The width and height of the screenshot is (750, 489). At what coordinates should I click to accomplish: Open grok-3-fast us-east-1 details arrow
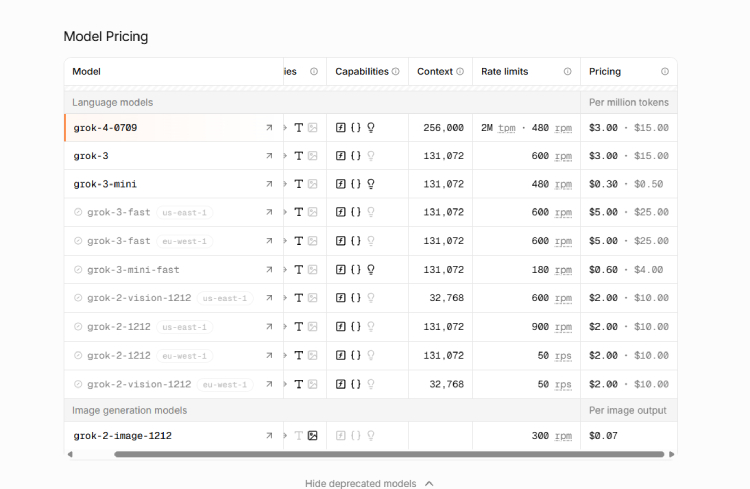[x=269, y=212]
